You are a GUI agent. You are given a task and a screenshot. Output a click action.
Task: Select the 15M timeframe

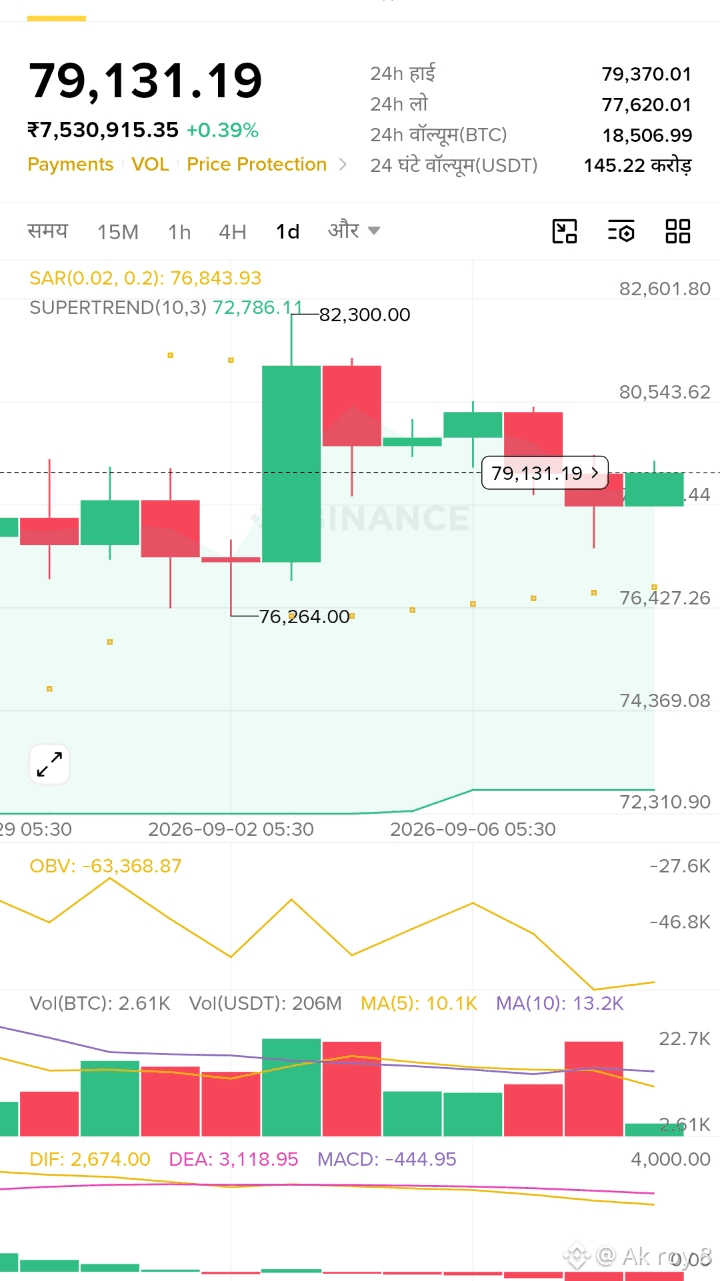[118, 232]
